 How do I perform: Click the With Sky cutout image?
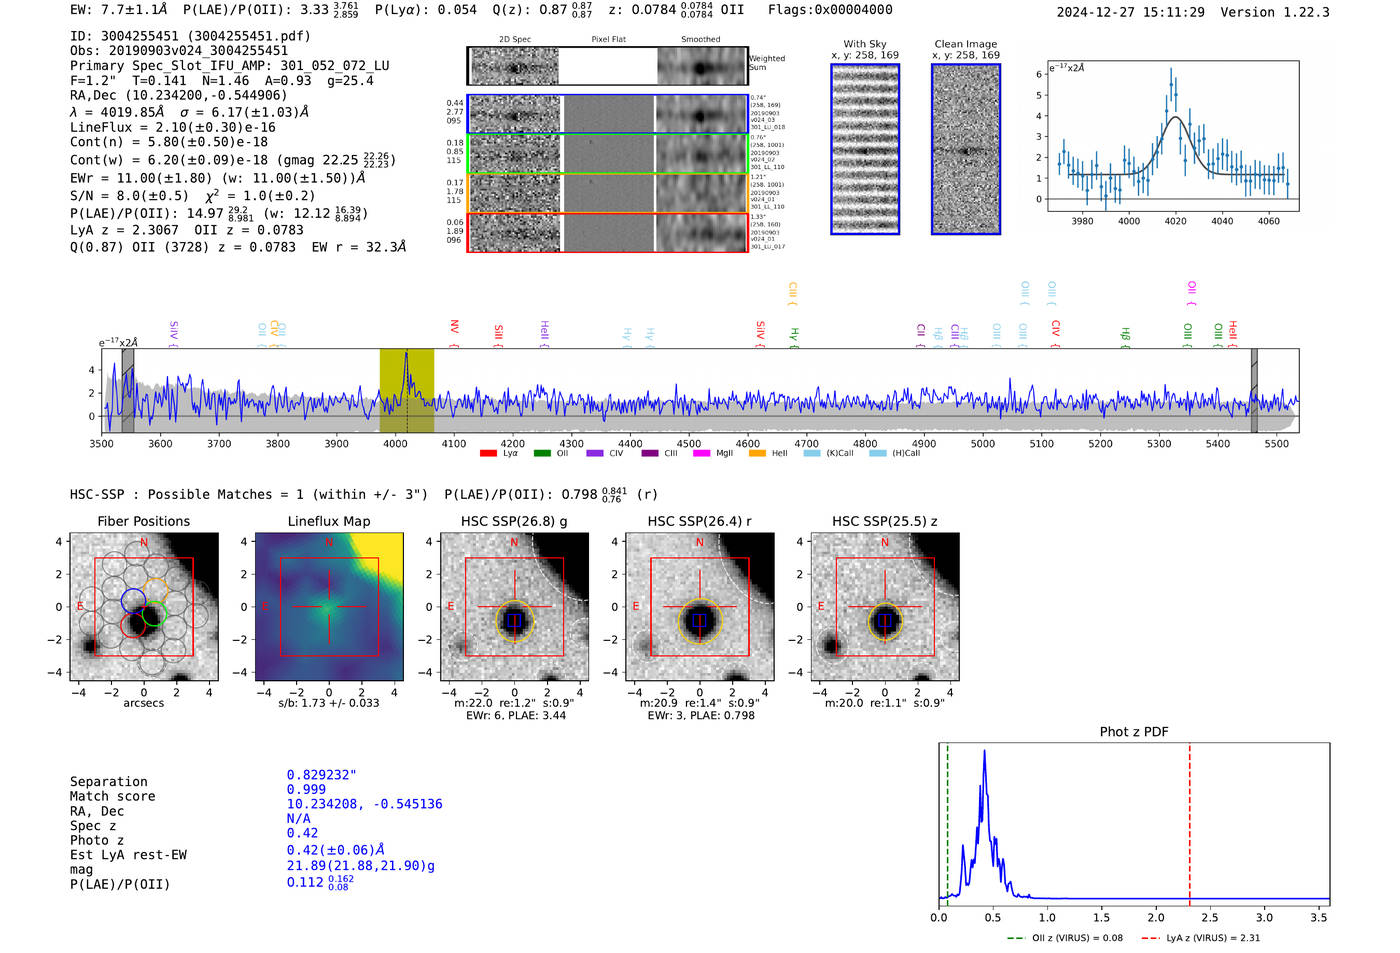(x=865, y=150)
